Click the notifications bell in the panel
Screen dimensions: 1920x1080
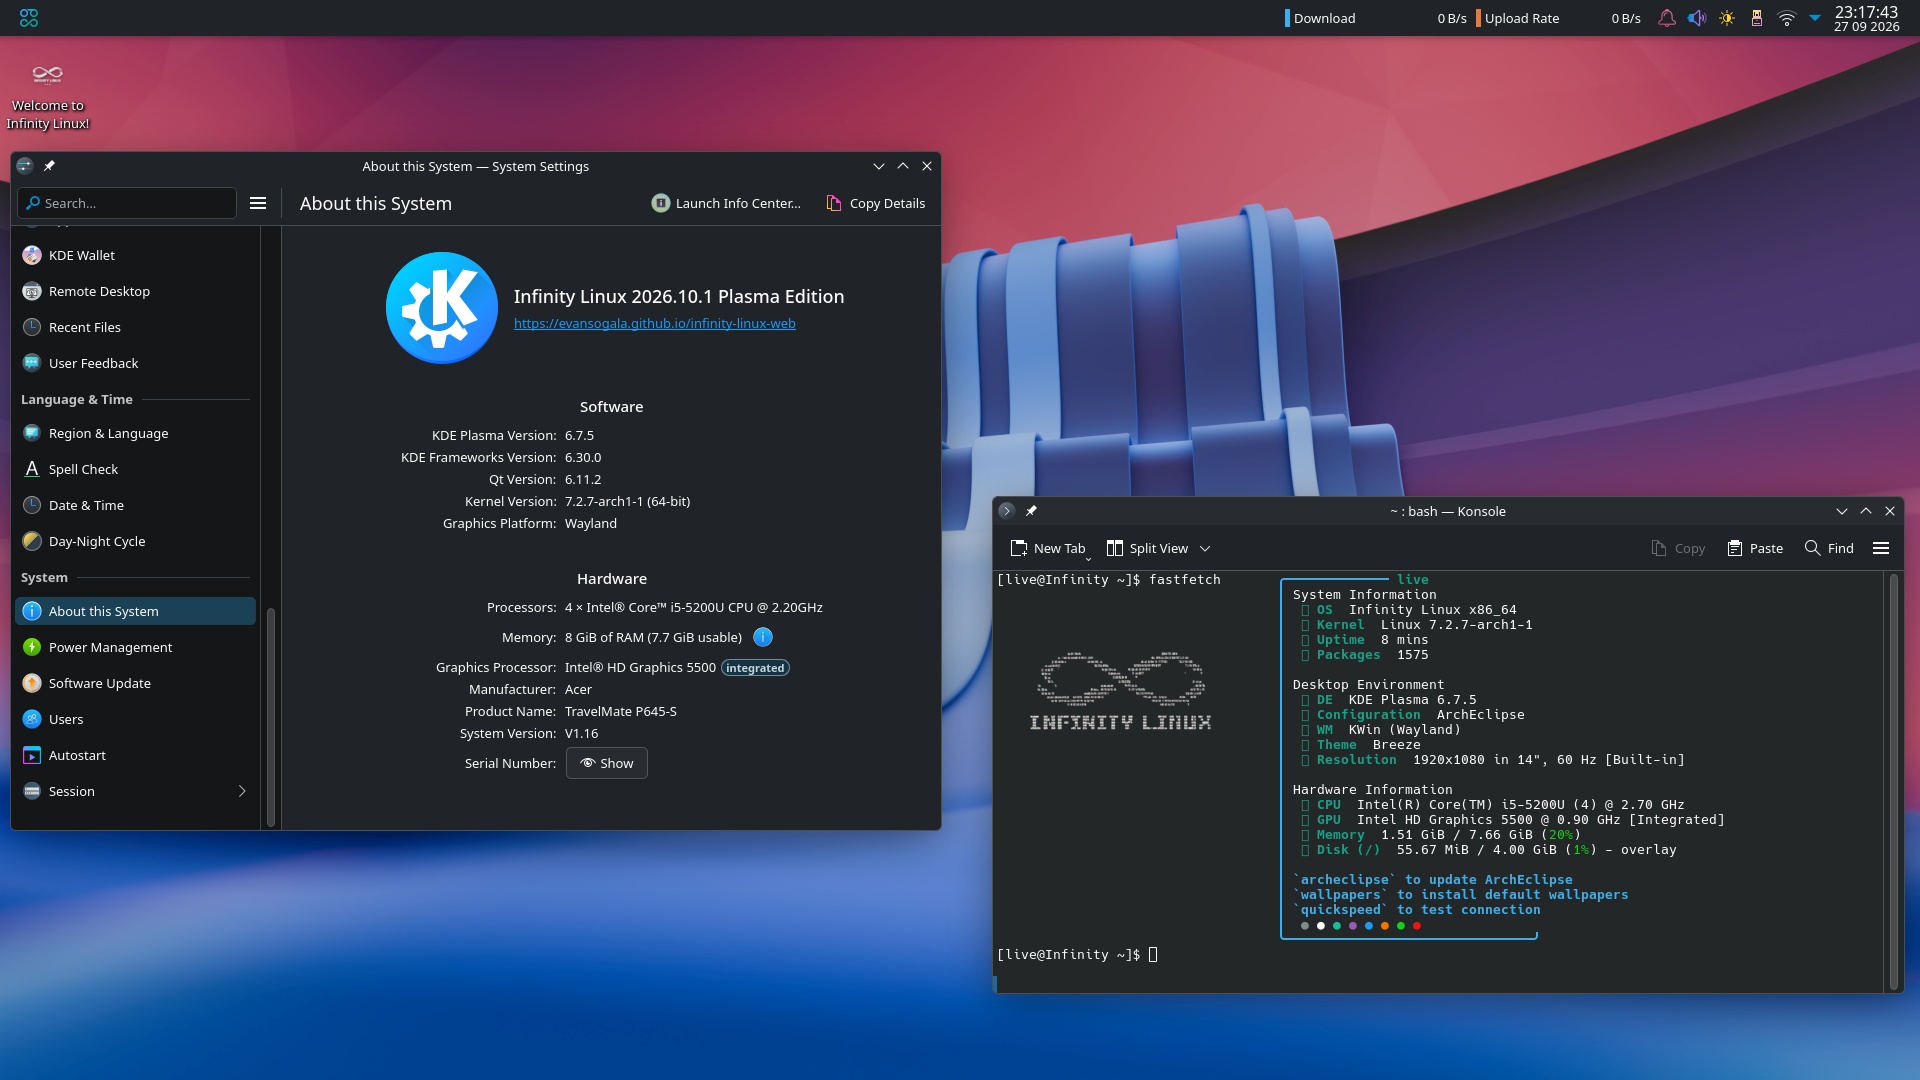pos(1667,18)
